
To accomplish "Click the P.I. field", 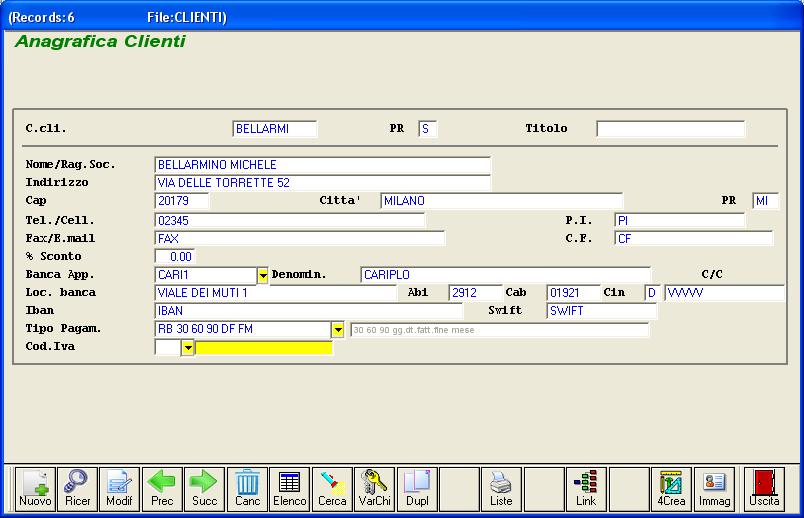I will [679, 221].
